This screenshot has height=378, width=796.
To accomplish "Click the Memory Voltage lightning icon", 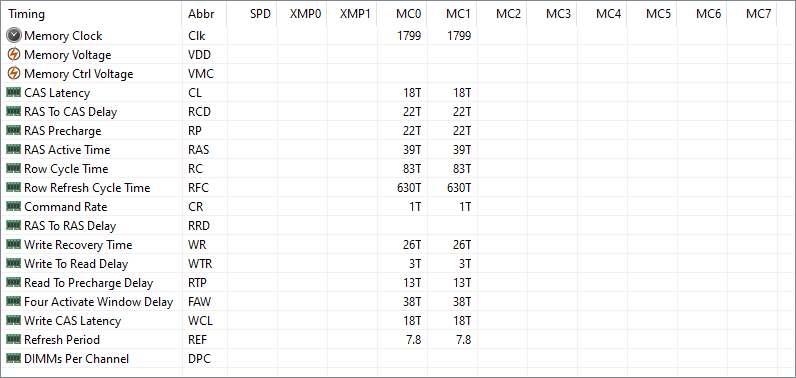I will [14, 54].
